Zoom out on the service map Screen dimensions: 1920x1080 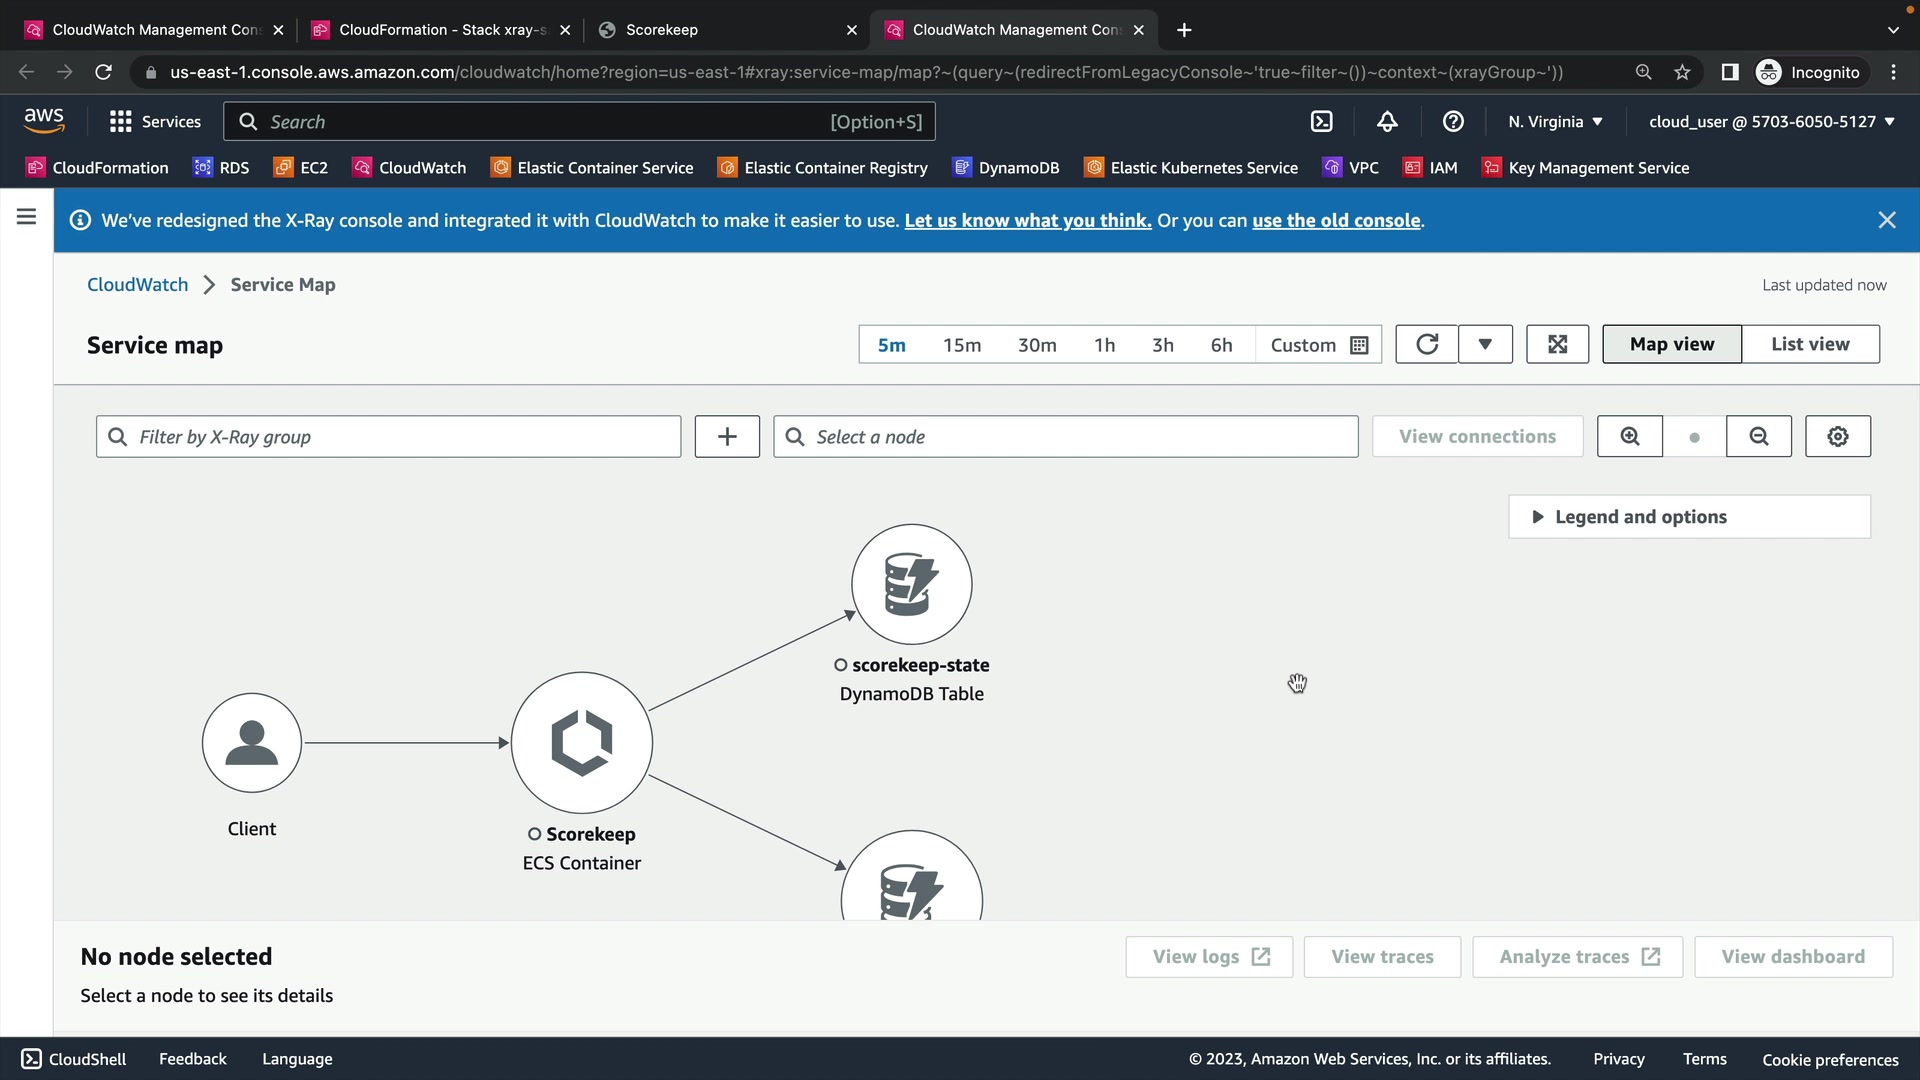(1758, 437)
